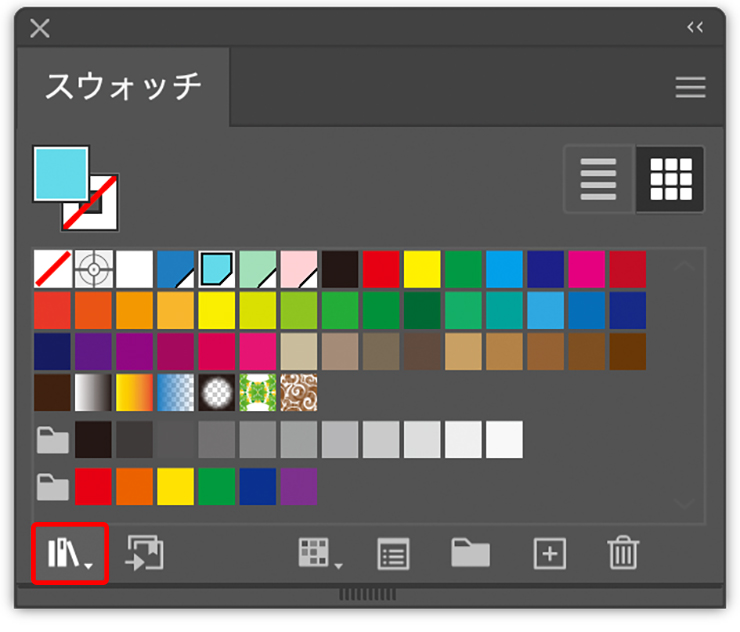Choose the black-to-white gradient swatch

pos(93,393)
